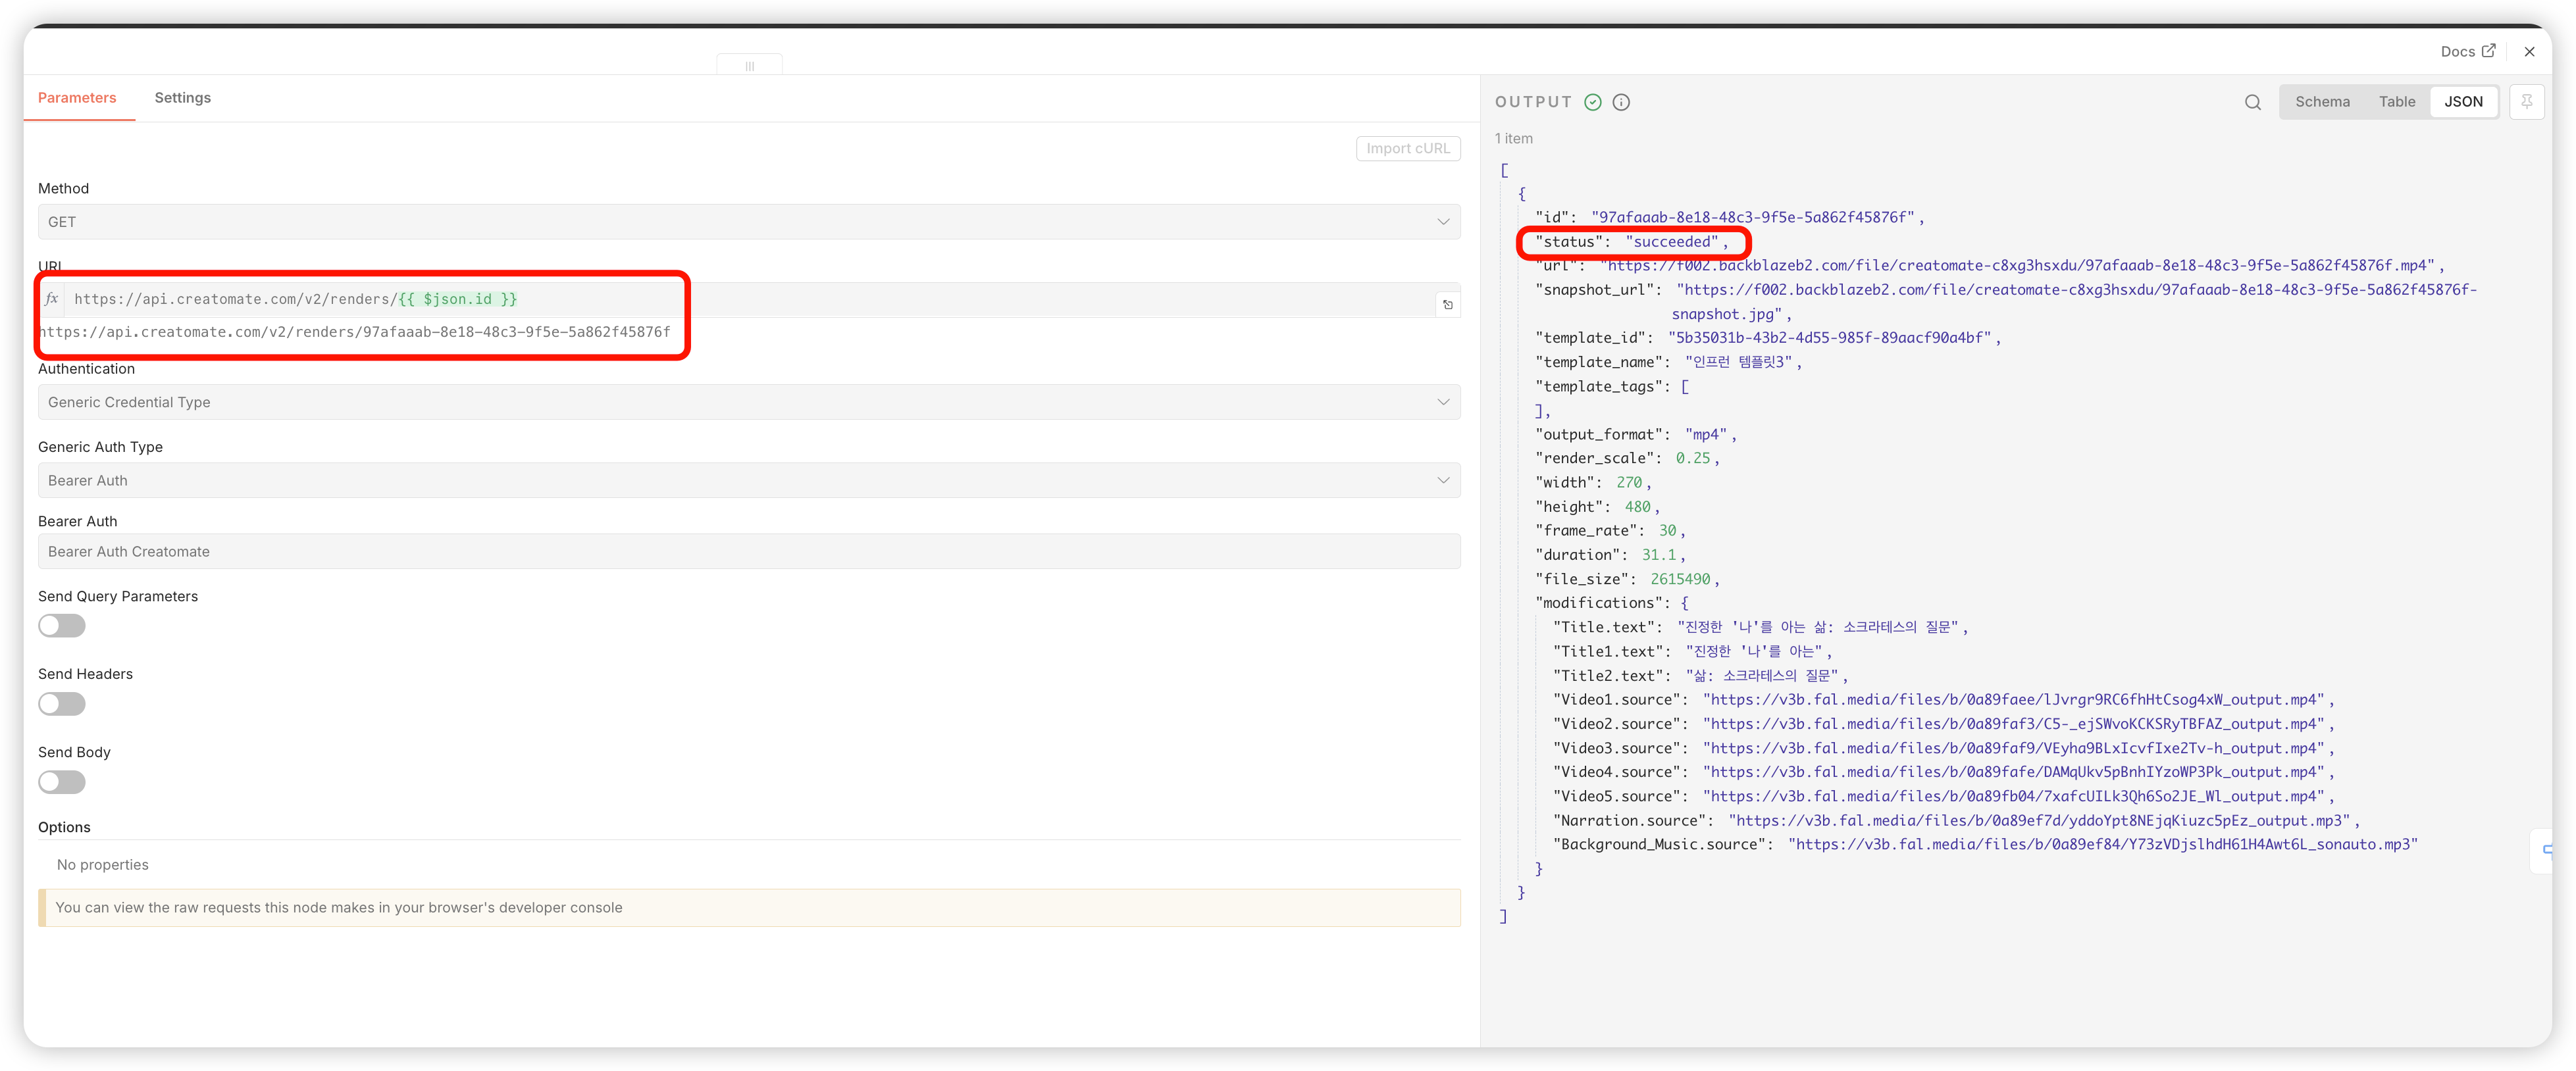
Task: Switch to the Settings tab
Action: 182,98
